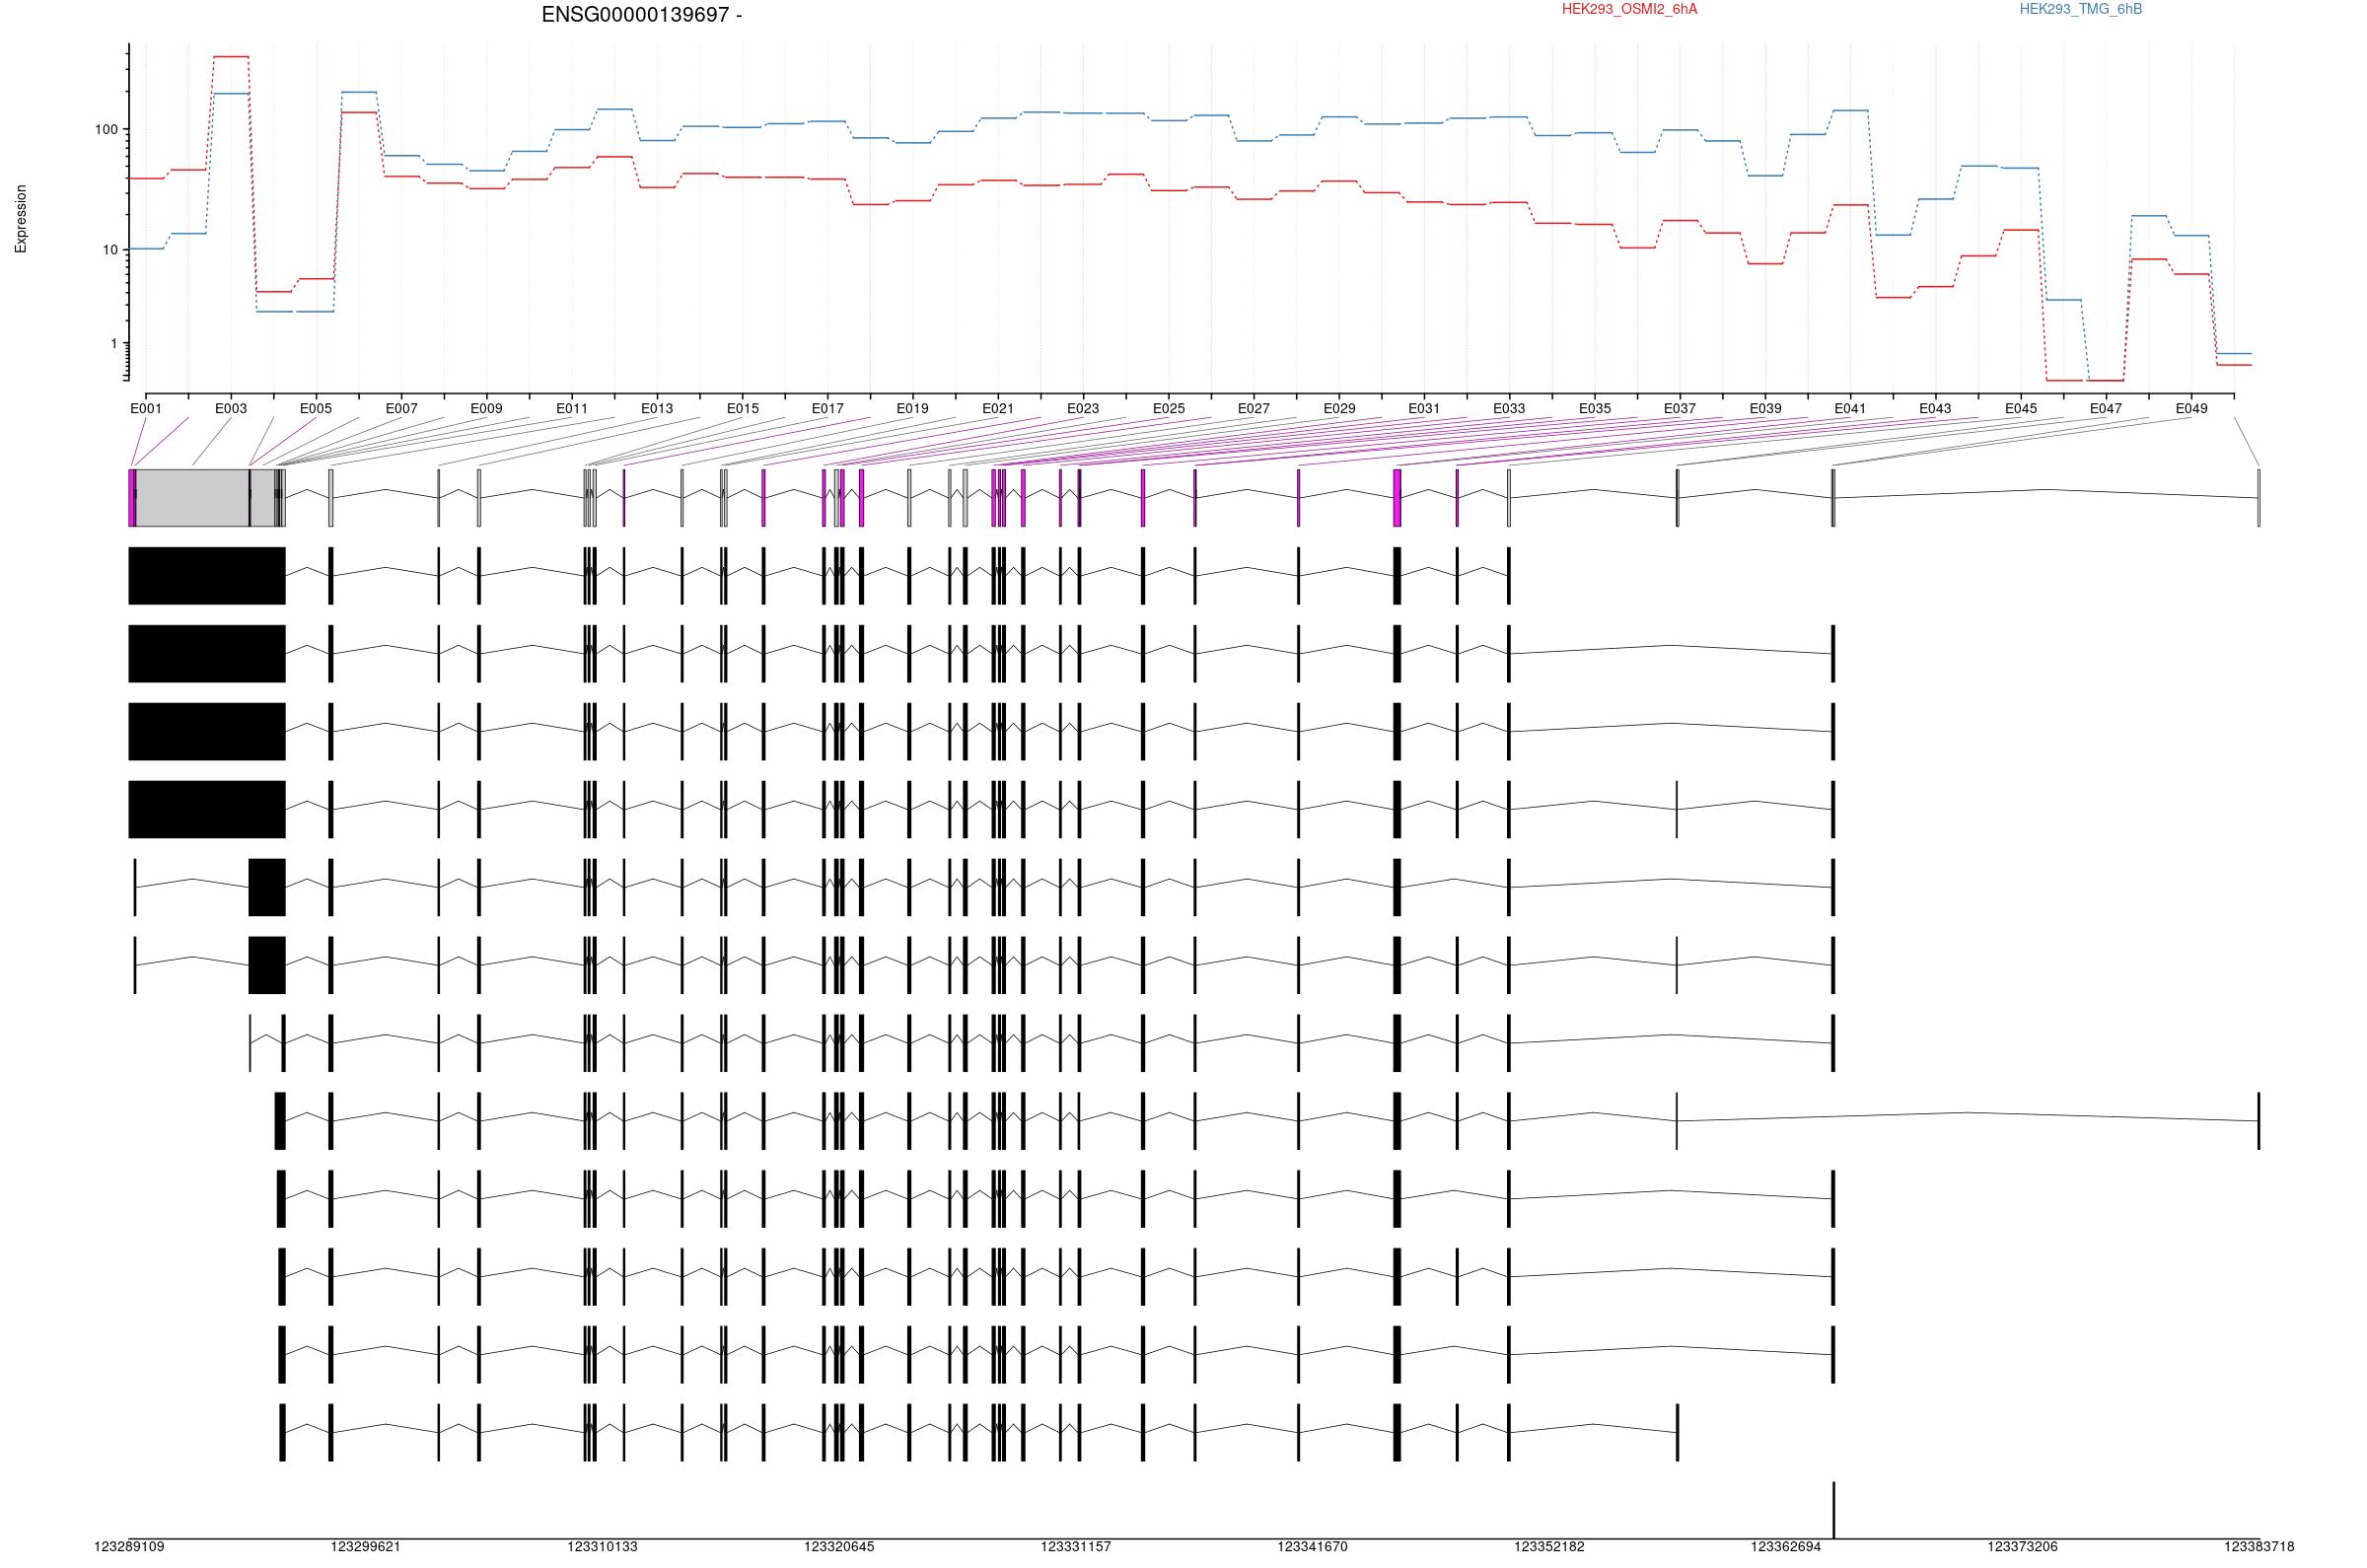Click exon bin label E041

pyautogui.click(x=1850, y=409)
